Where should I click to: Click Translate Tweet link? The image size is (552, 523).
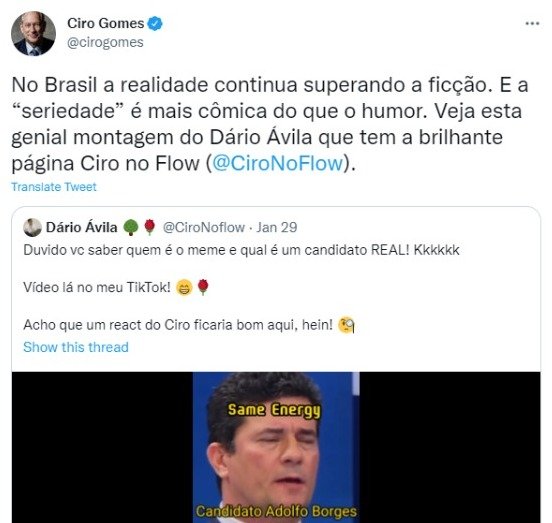point(54,187)
